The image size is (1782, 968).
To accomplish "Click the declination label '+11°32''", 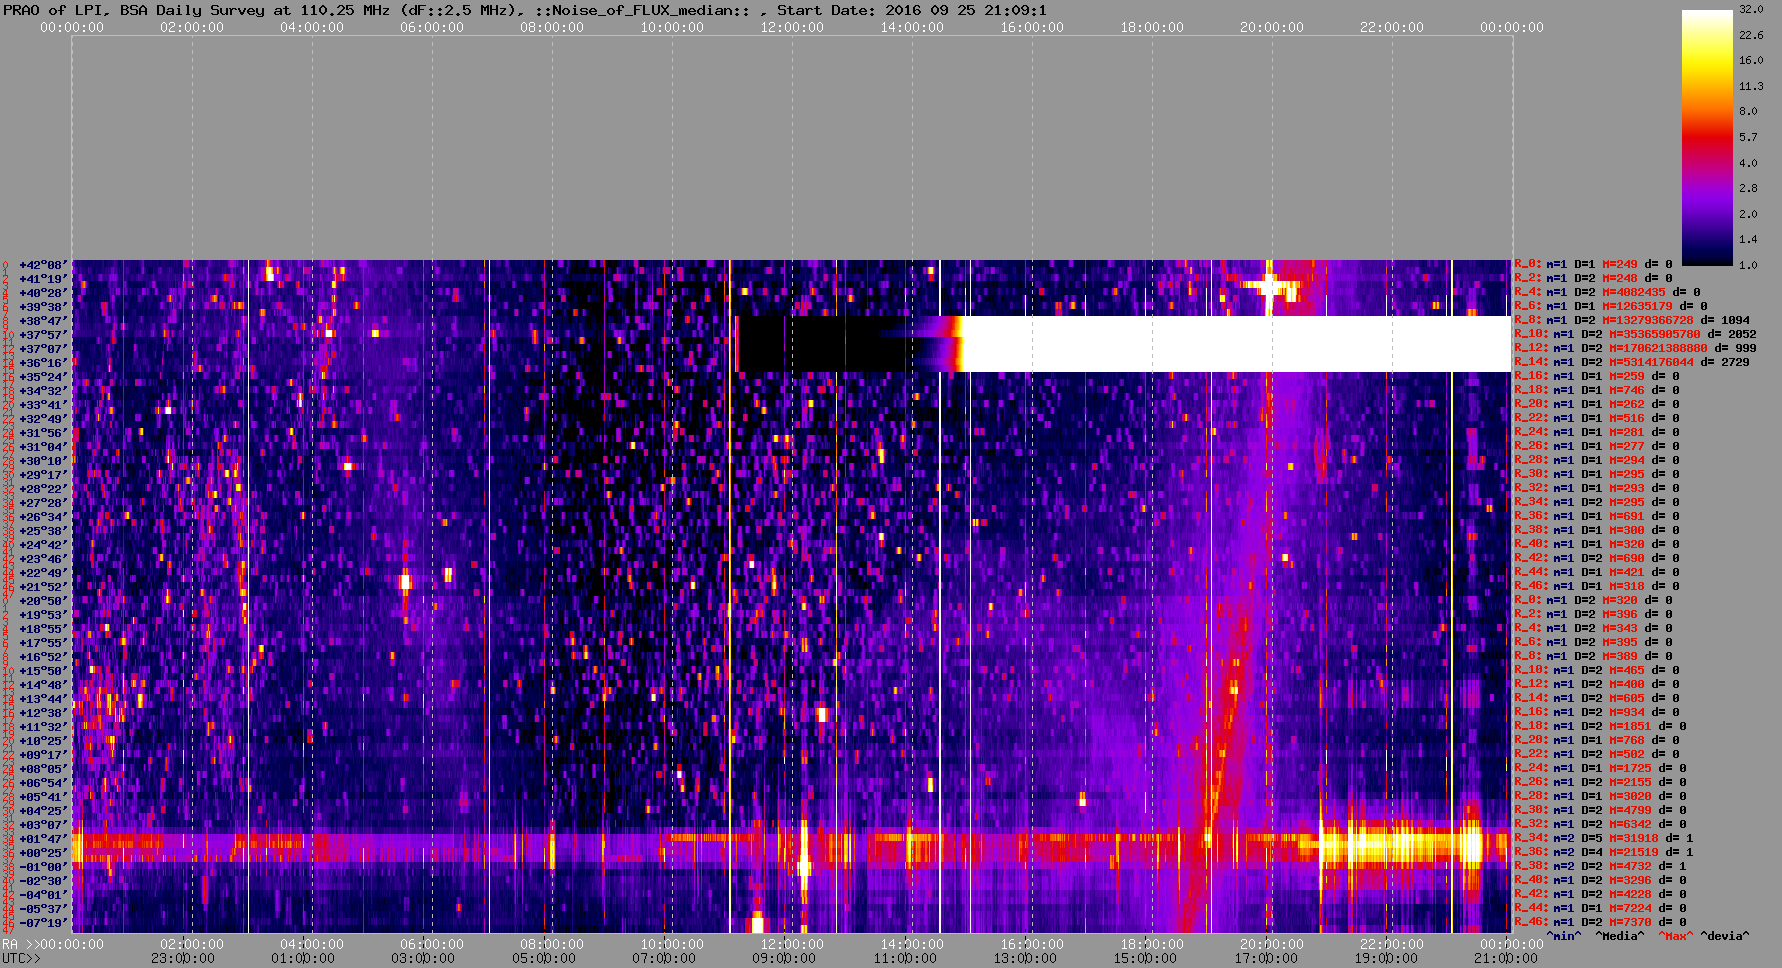I will click(x=42, y=727).
